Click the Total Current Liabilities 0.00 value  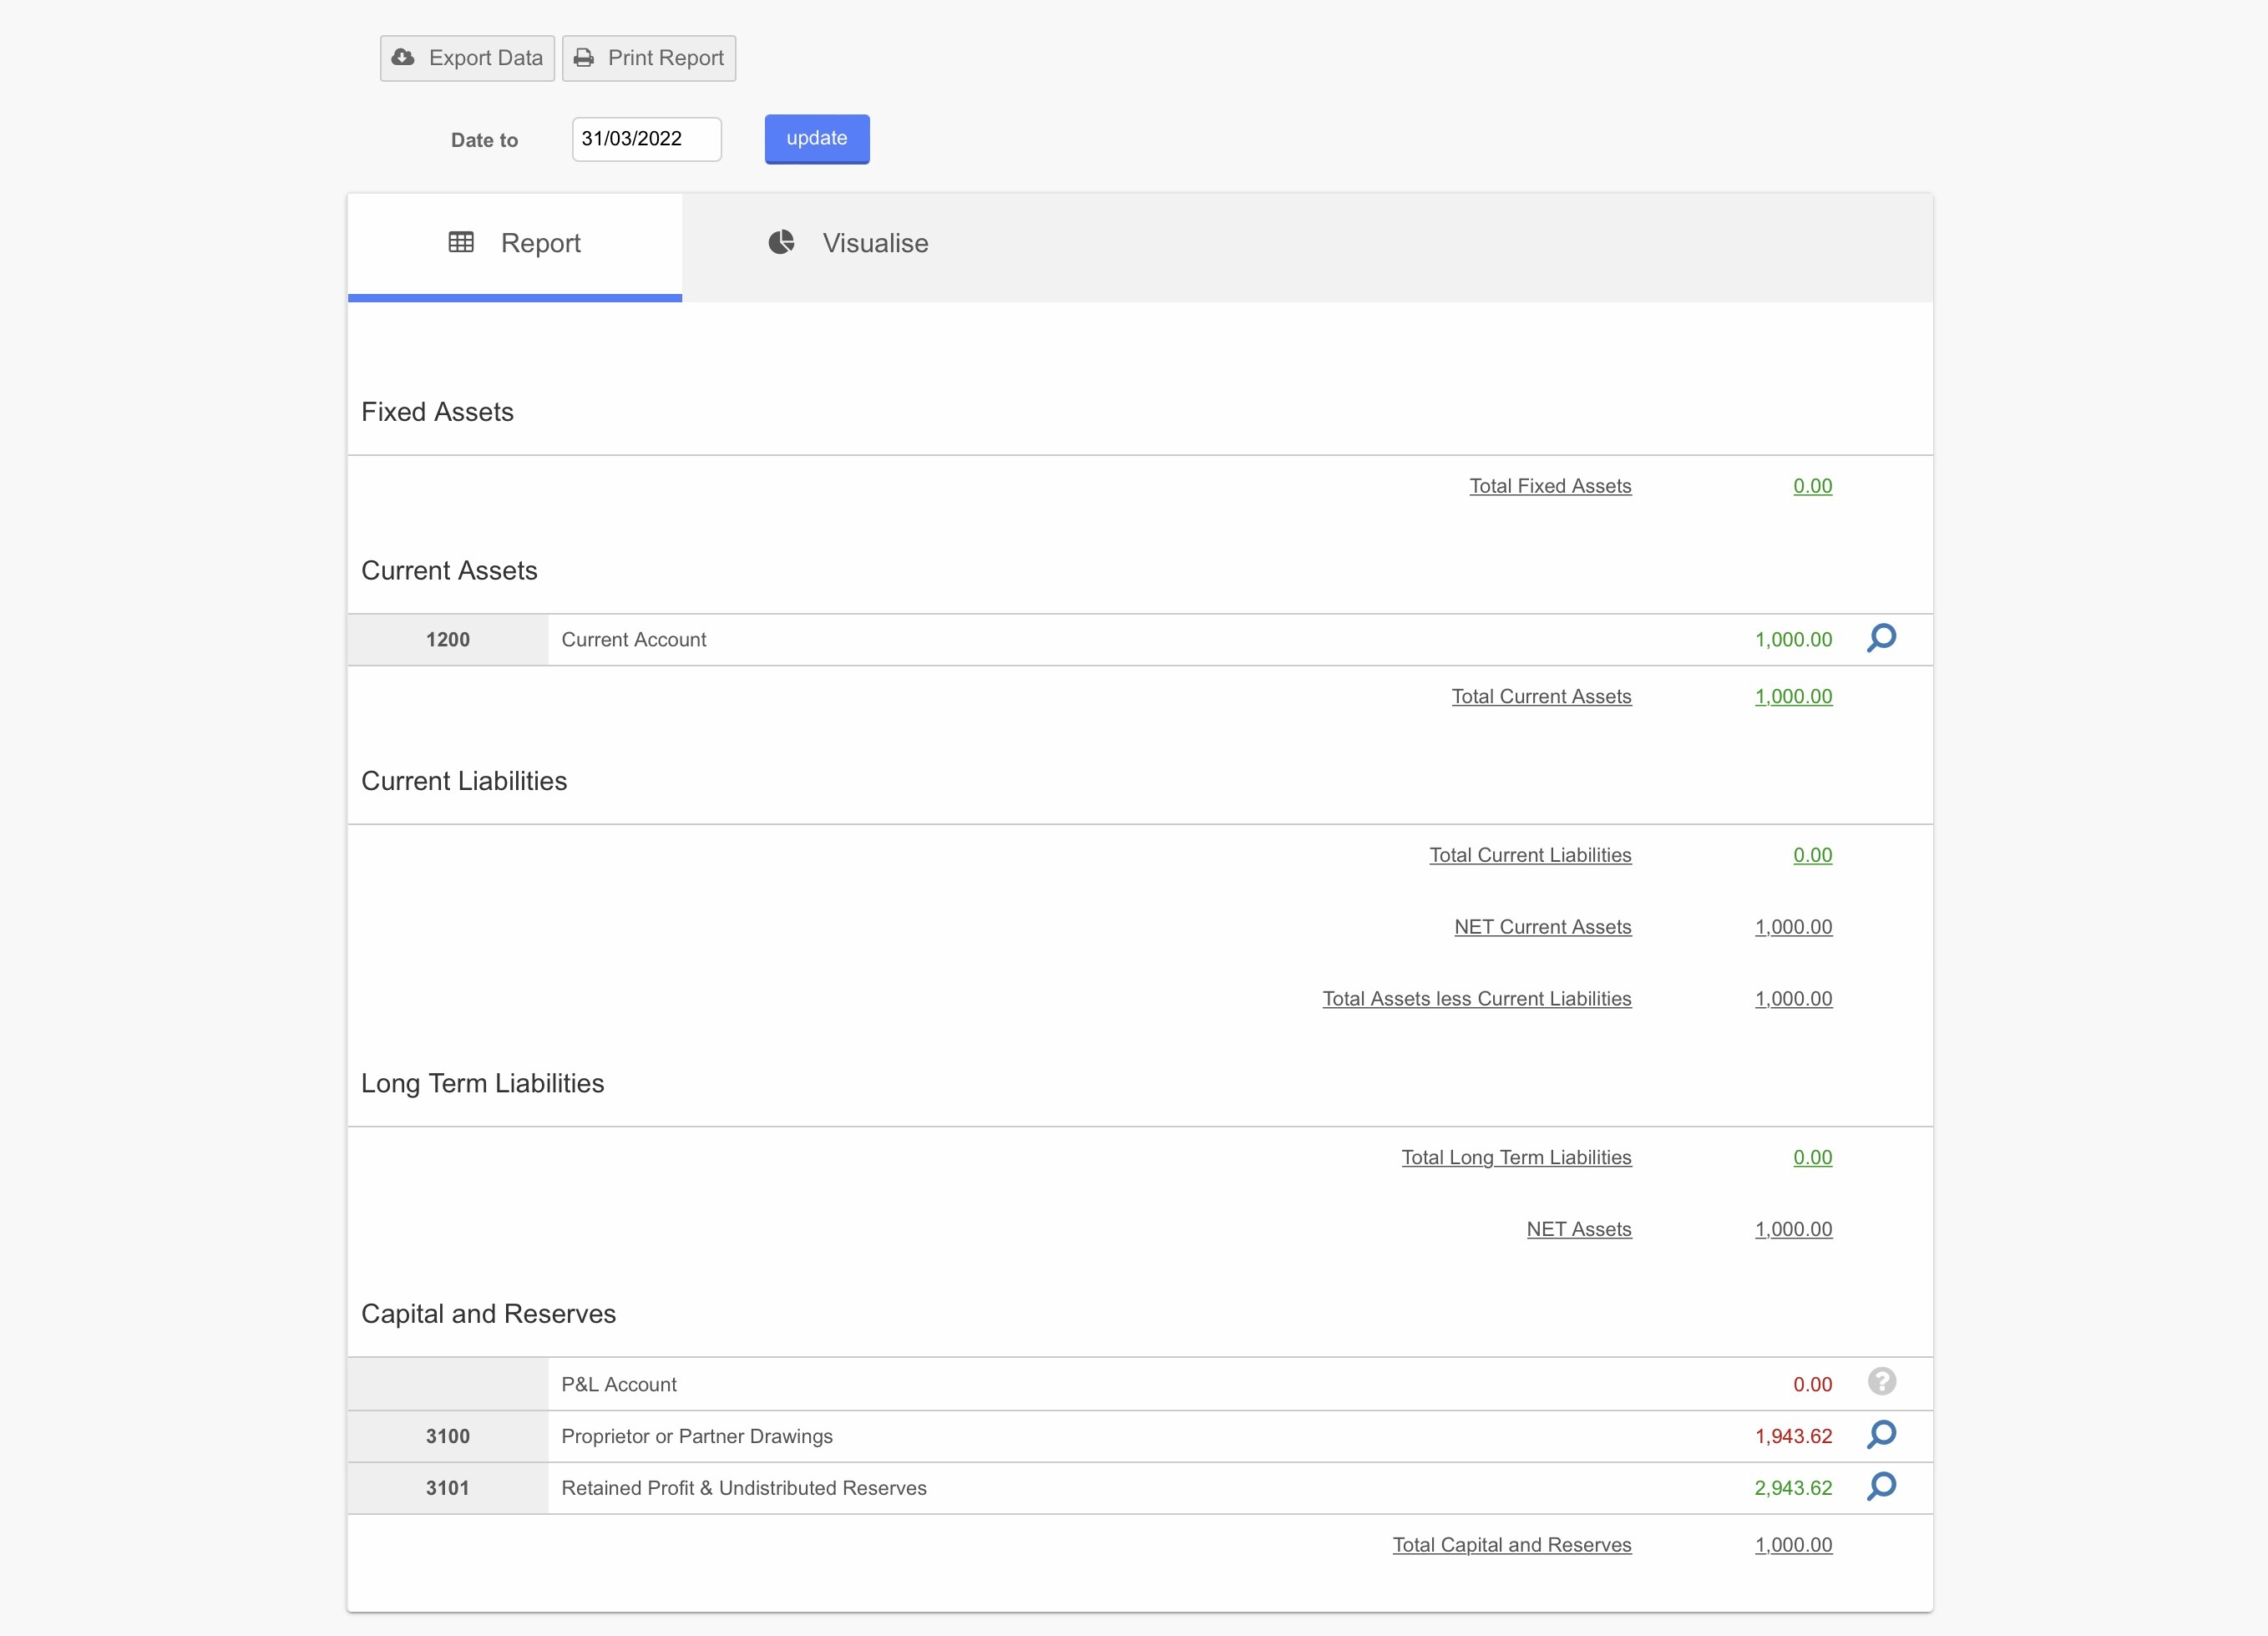pyautogui.click(x=1813, y=855)
